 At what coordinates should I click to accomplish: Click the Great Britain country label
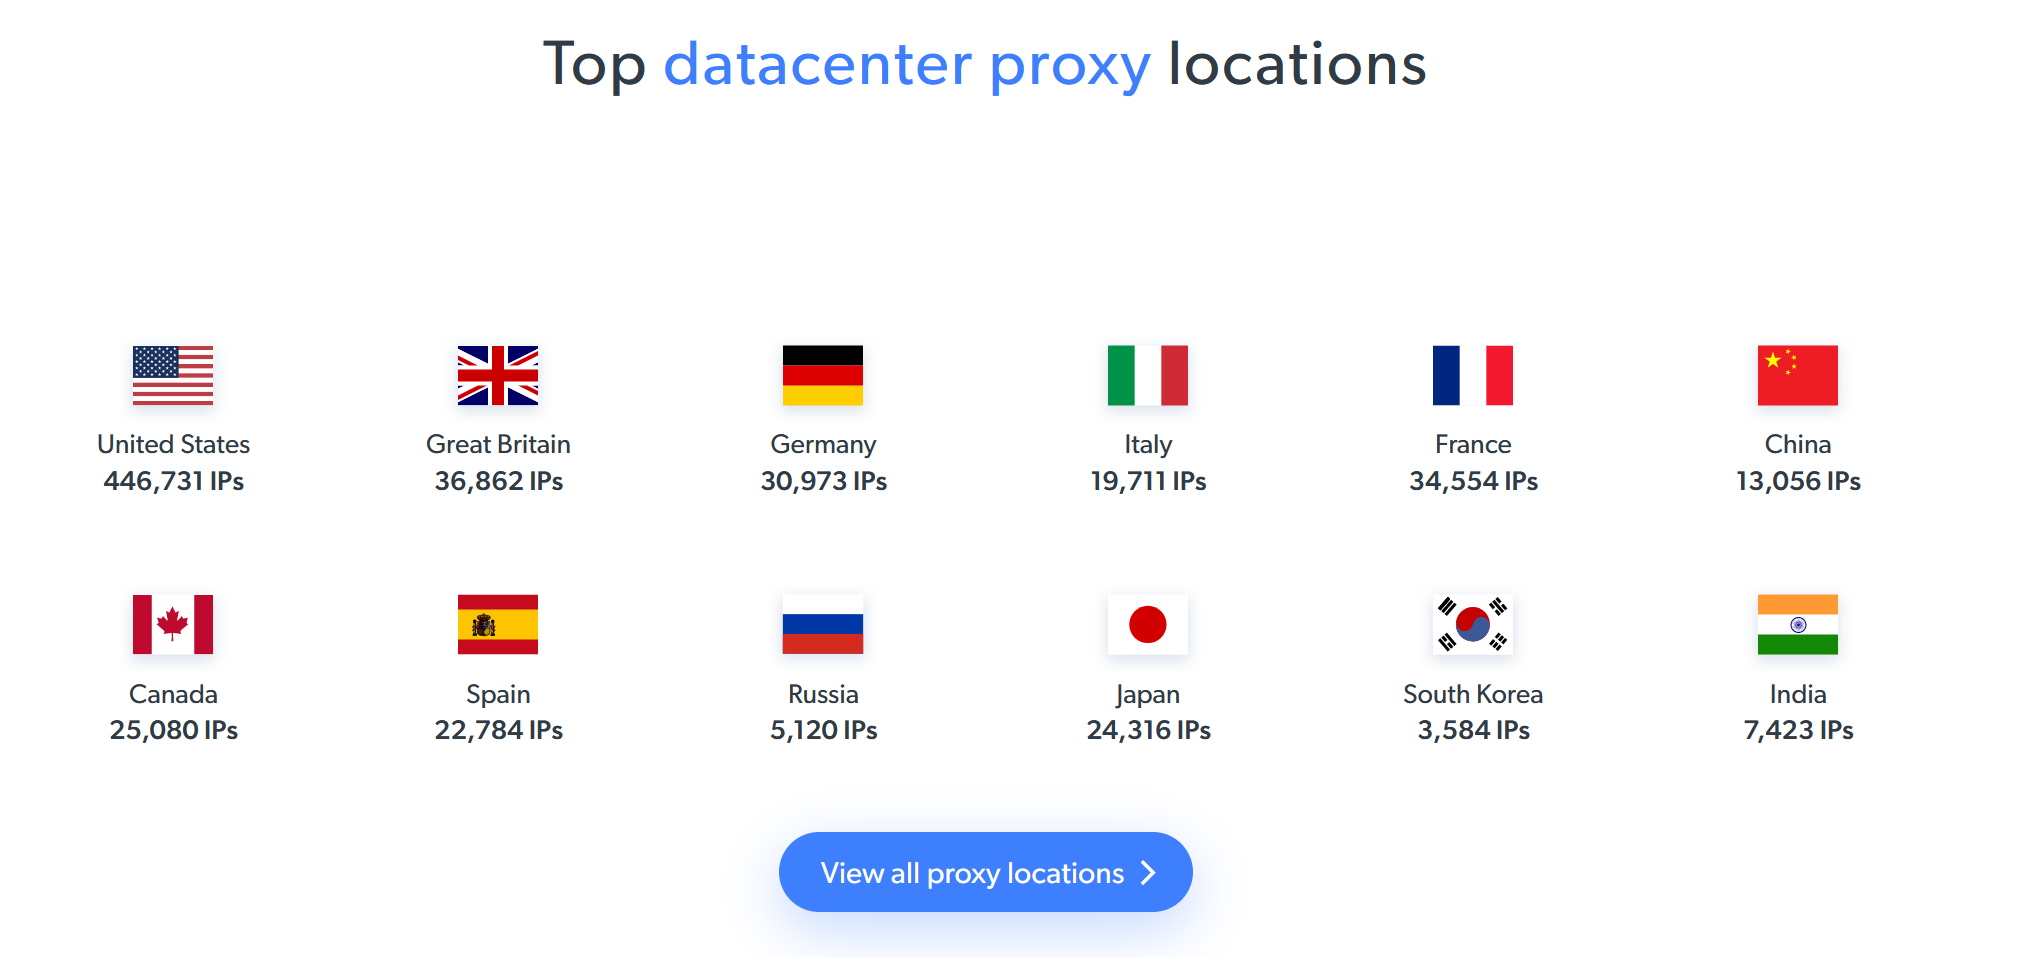click(498, 444)
